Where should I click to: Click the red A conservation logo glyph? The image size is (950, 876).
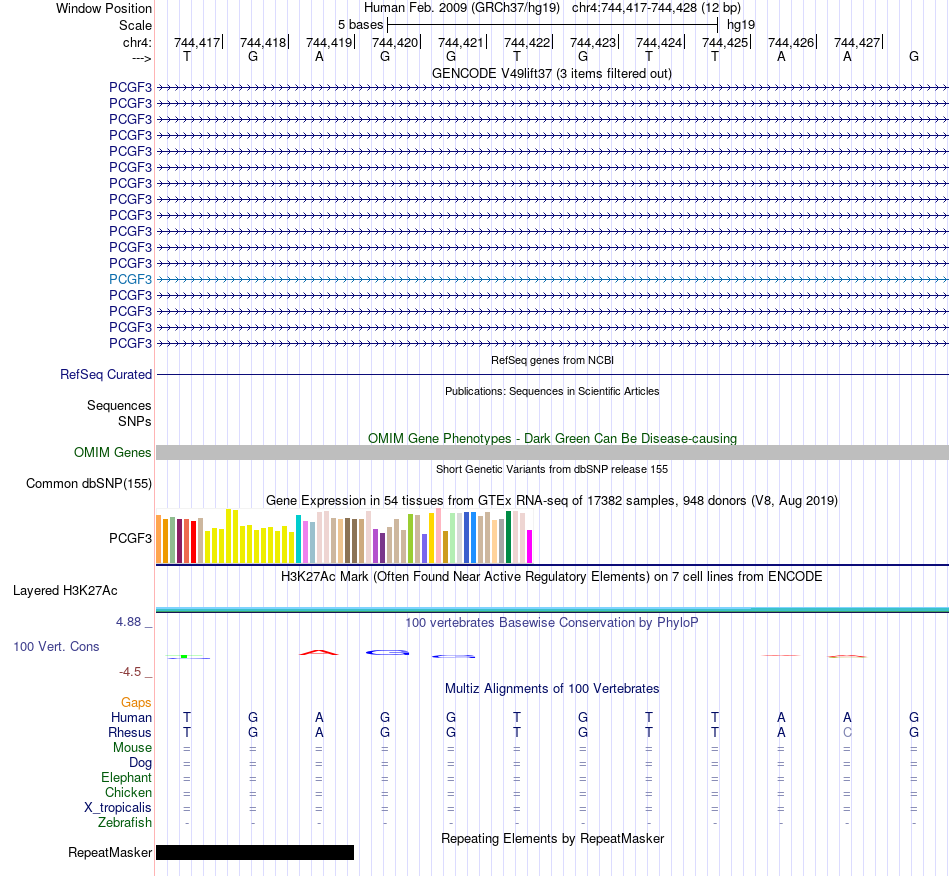[319, 652]
